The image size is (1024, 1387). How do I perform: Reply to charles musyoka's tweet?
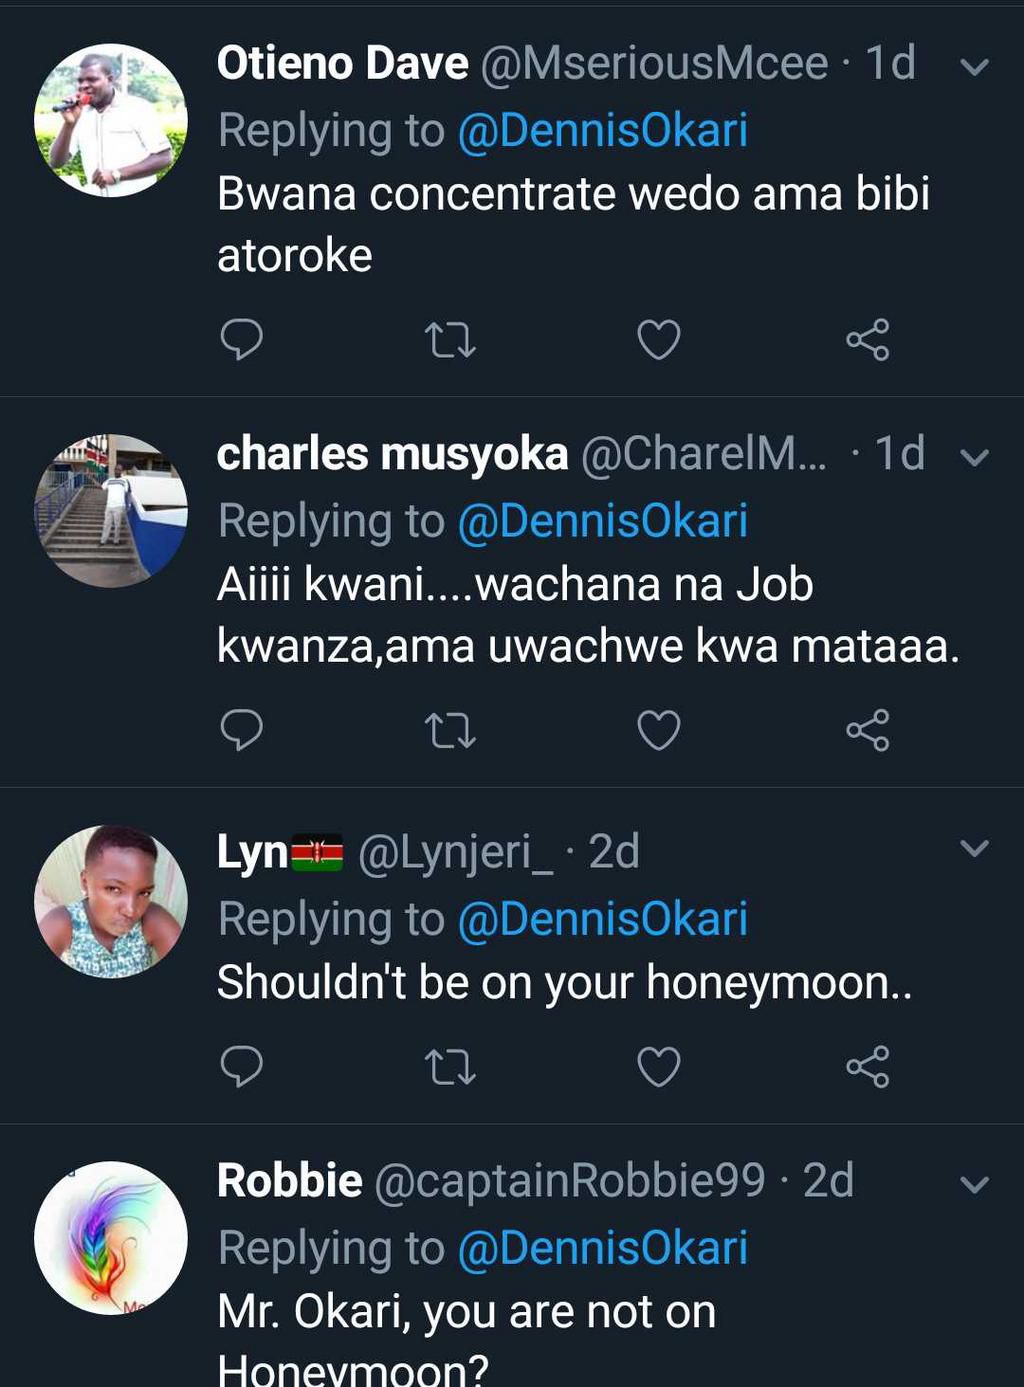(x=241, y=730)
